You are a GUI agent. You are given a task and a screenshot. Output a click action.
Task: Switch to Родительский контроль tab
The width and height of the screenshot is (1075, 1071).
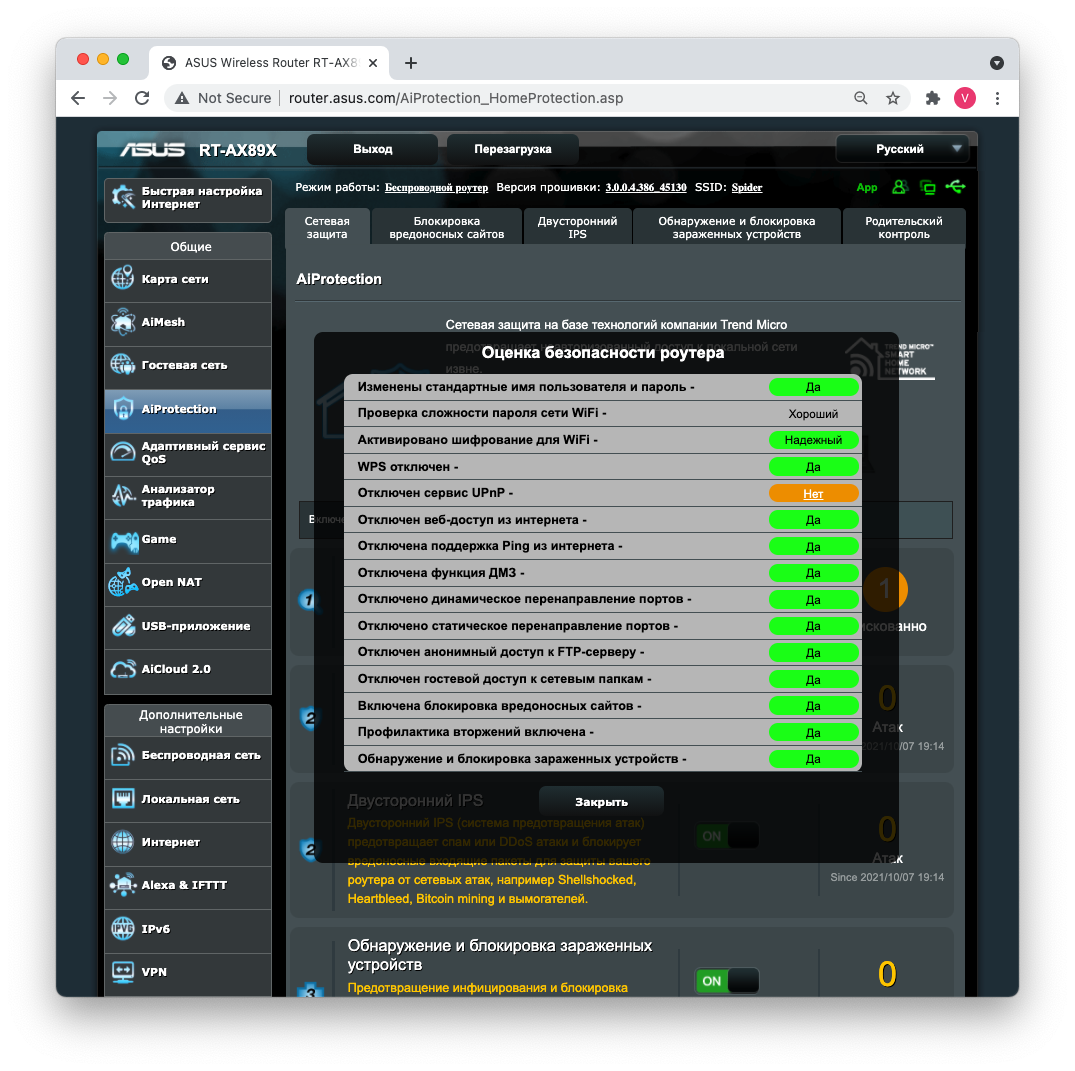point(904,228)
